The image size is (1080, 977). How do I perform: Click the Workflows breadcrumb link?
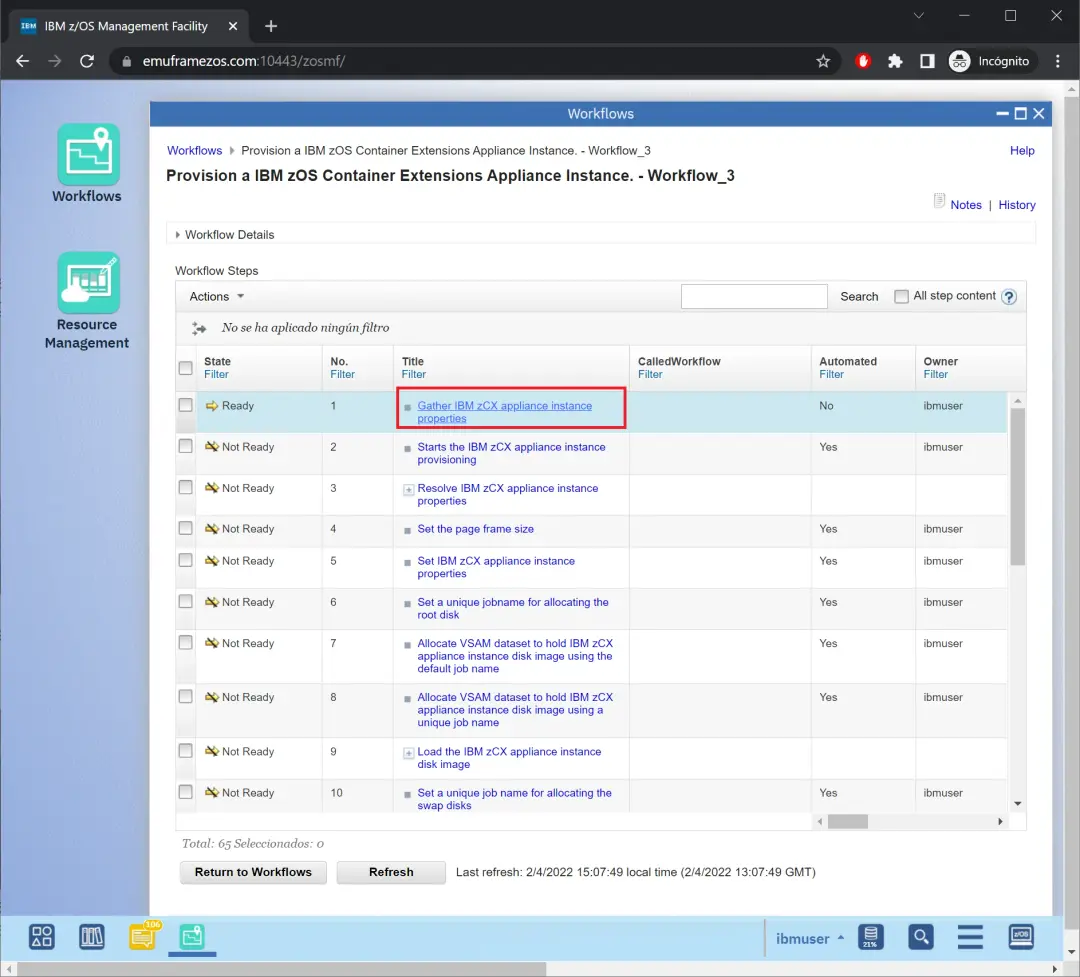coord(195,150)
